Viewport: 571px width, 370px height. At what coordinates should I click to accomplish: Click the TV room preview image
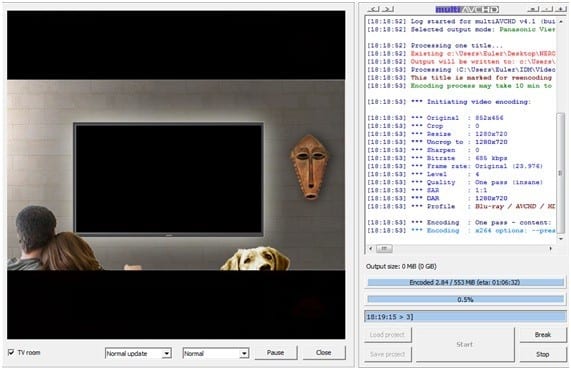(176, 175)
